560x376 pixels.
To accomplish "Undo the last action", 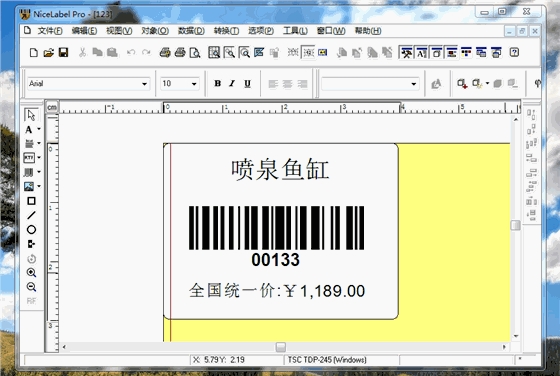I will 131,53.
